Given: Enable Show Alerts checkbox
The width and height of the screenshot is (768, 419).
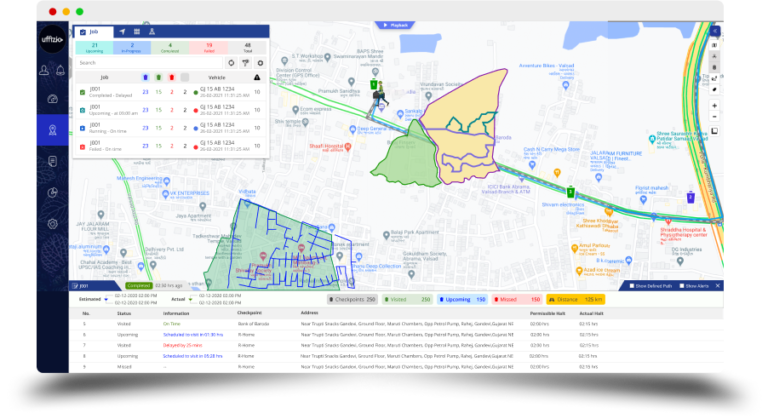Looking at the screenshot, I should 682,286.
